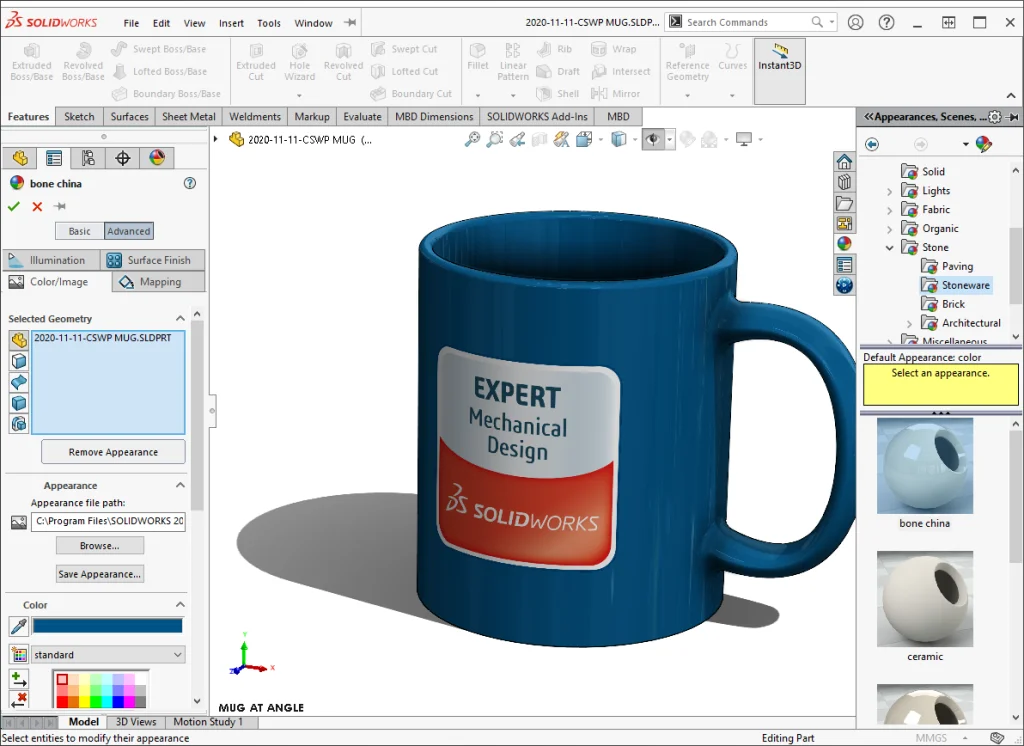Accept the appearance with the green checkmark
The image size is (1024, 746).
14,206
